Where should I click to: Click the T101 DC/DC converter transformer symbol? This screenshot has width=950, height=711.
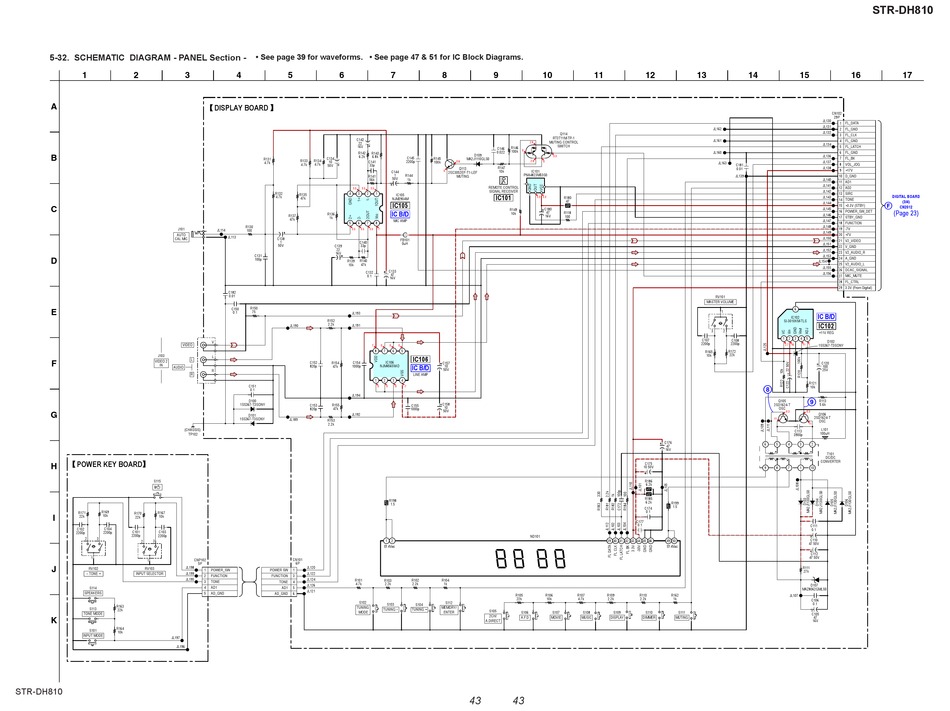(x=789, y=456)
